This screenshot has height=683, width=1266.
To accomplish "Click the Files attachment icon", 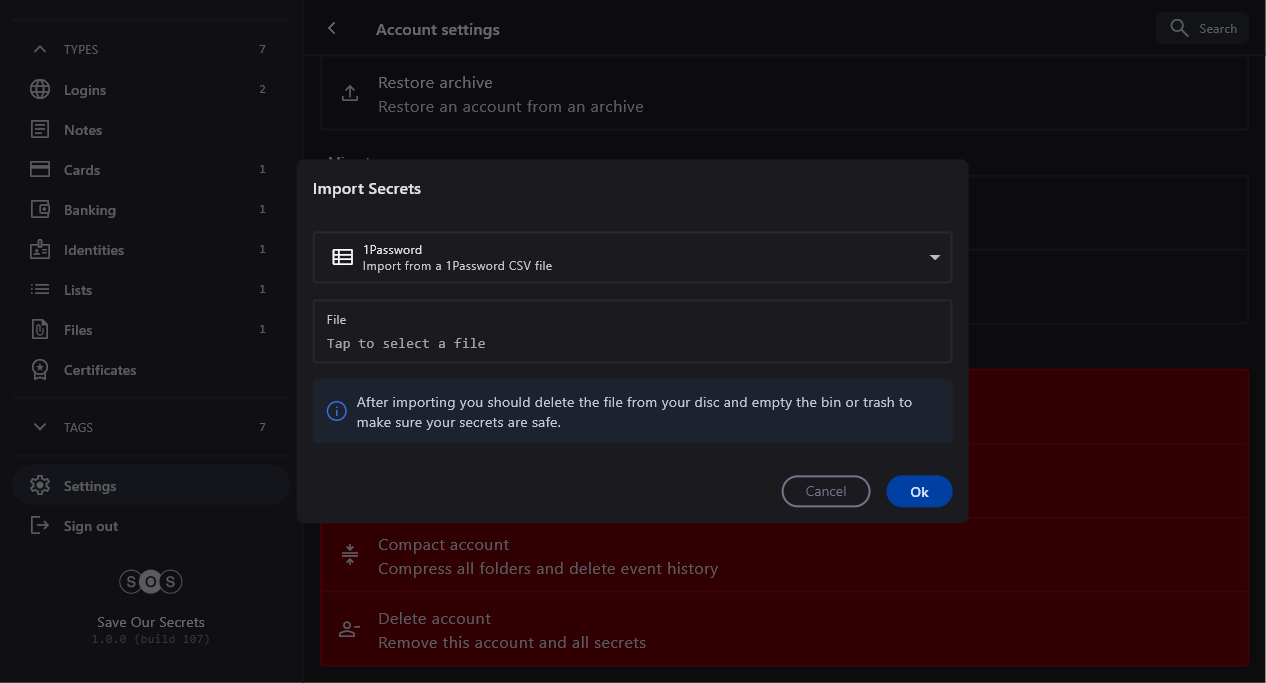I will [40, 330].
